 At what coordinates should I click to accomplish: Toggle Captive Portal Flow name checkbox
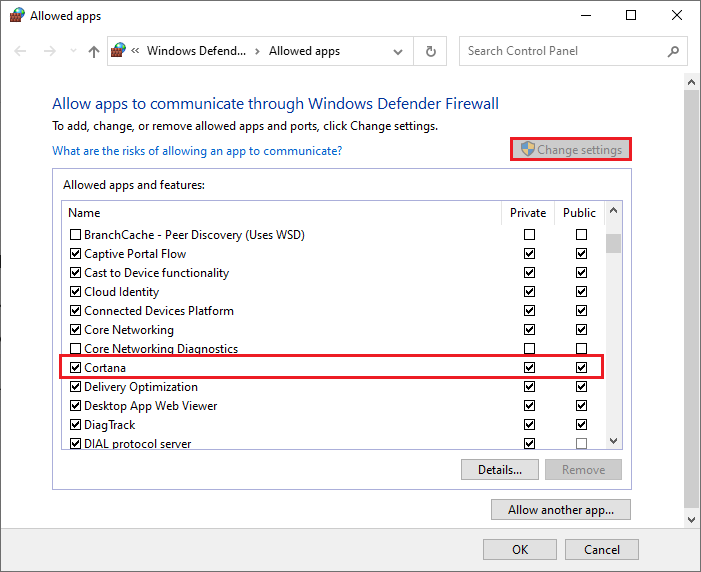[76, 254]
